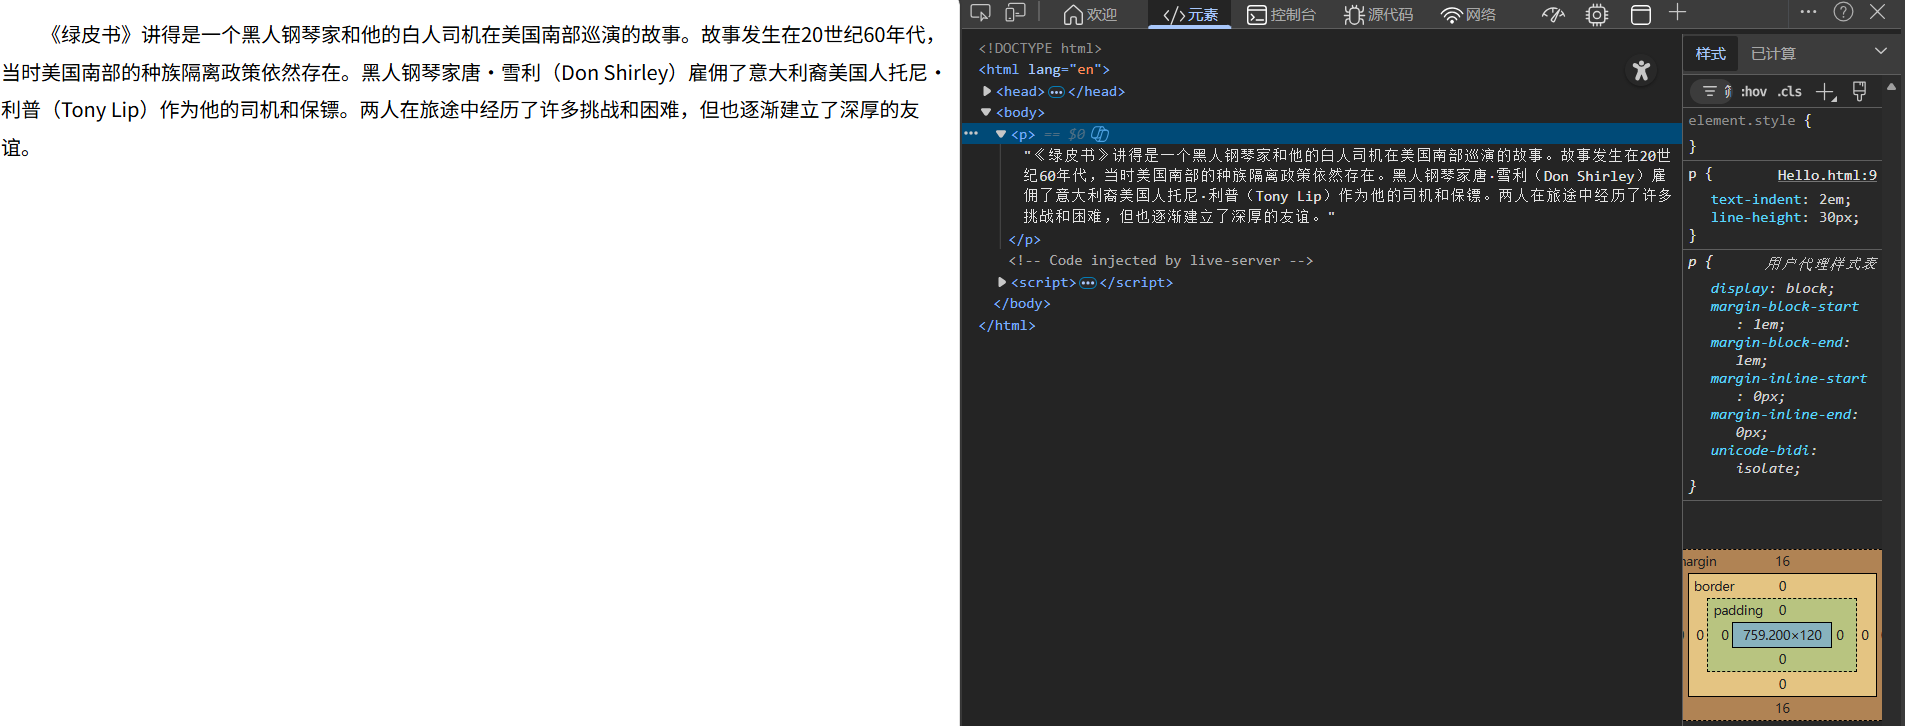
Task: Click the box model content size 759.200×120
Action: 1782,635
